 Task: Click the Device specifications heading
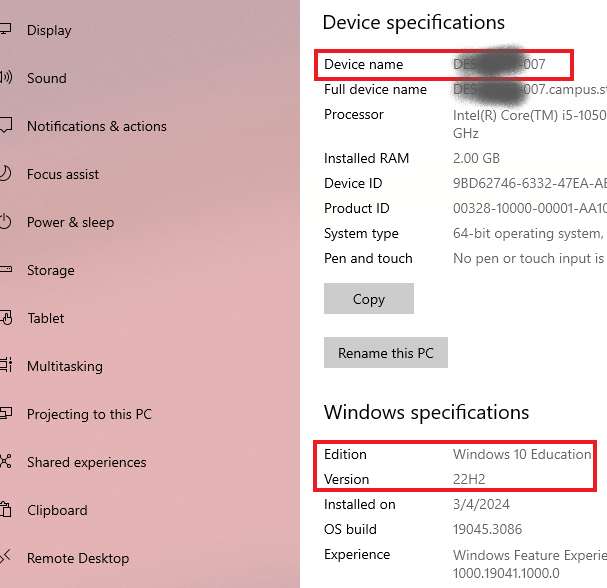click(414, 22)
